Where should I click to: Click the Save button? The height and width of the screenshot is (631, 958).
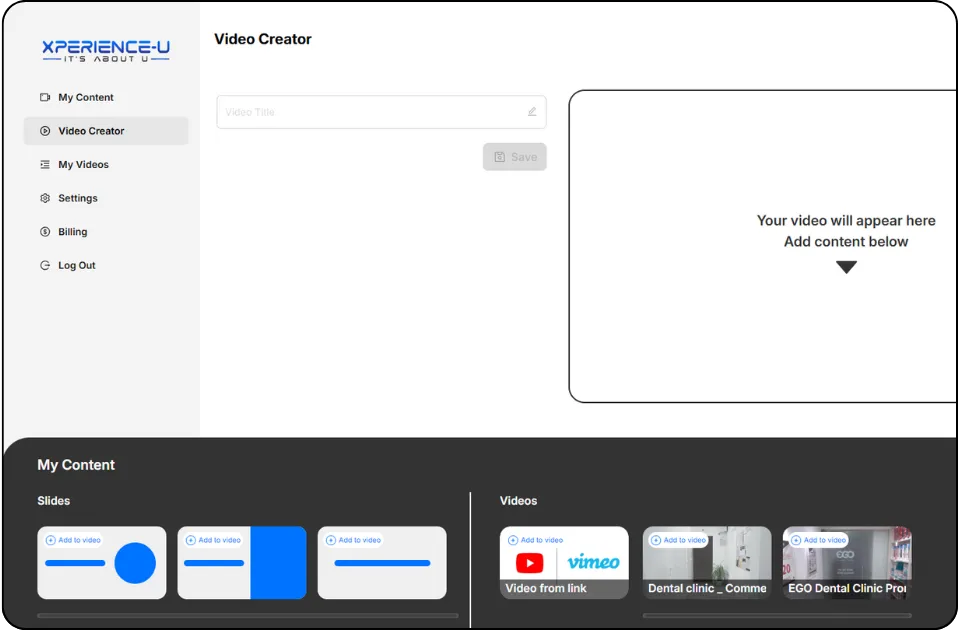[x=514, y=157]
